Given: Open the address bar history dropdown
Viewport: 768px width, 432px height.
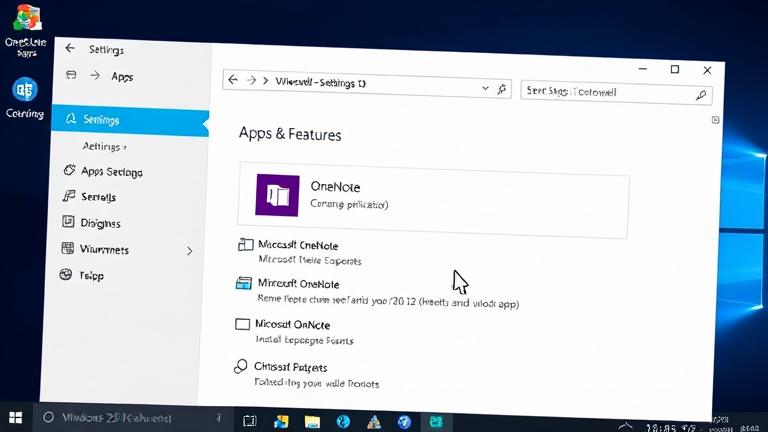Looking at the screenshot, I should 485,88.
